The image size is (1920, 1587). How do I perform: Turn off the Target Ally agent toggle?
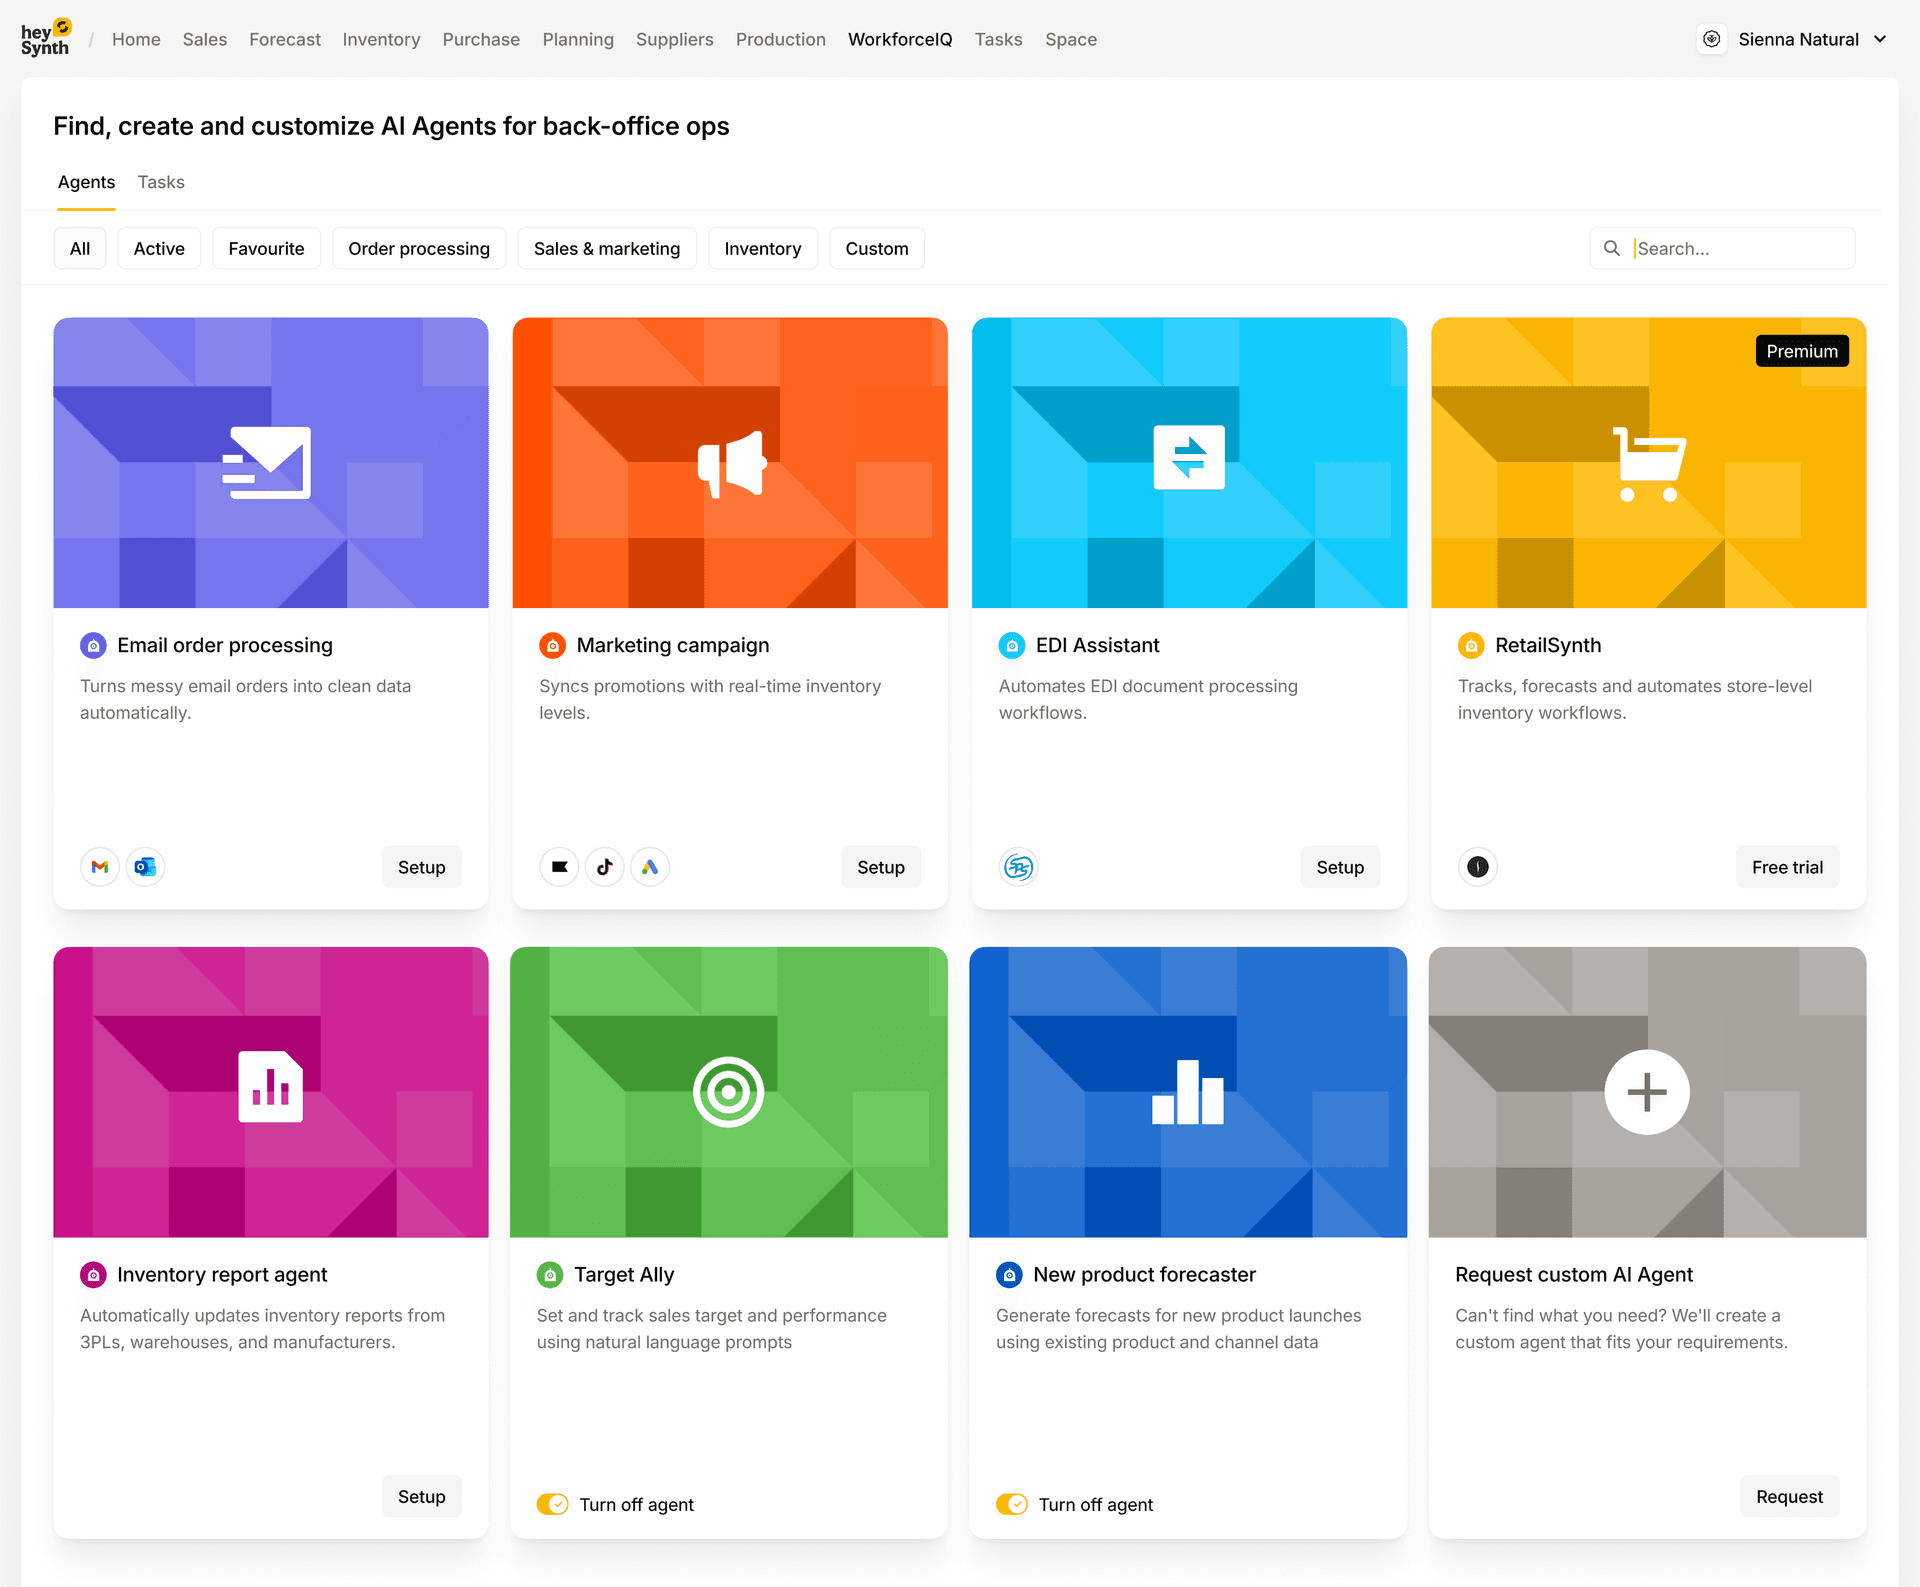pos(552,1504)
